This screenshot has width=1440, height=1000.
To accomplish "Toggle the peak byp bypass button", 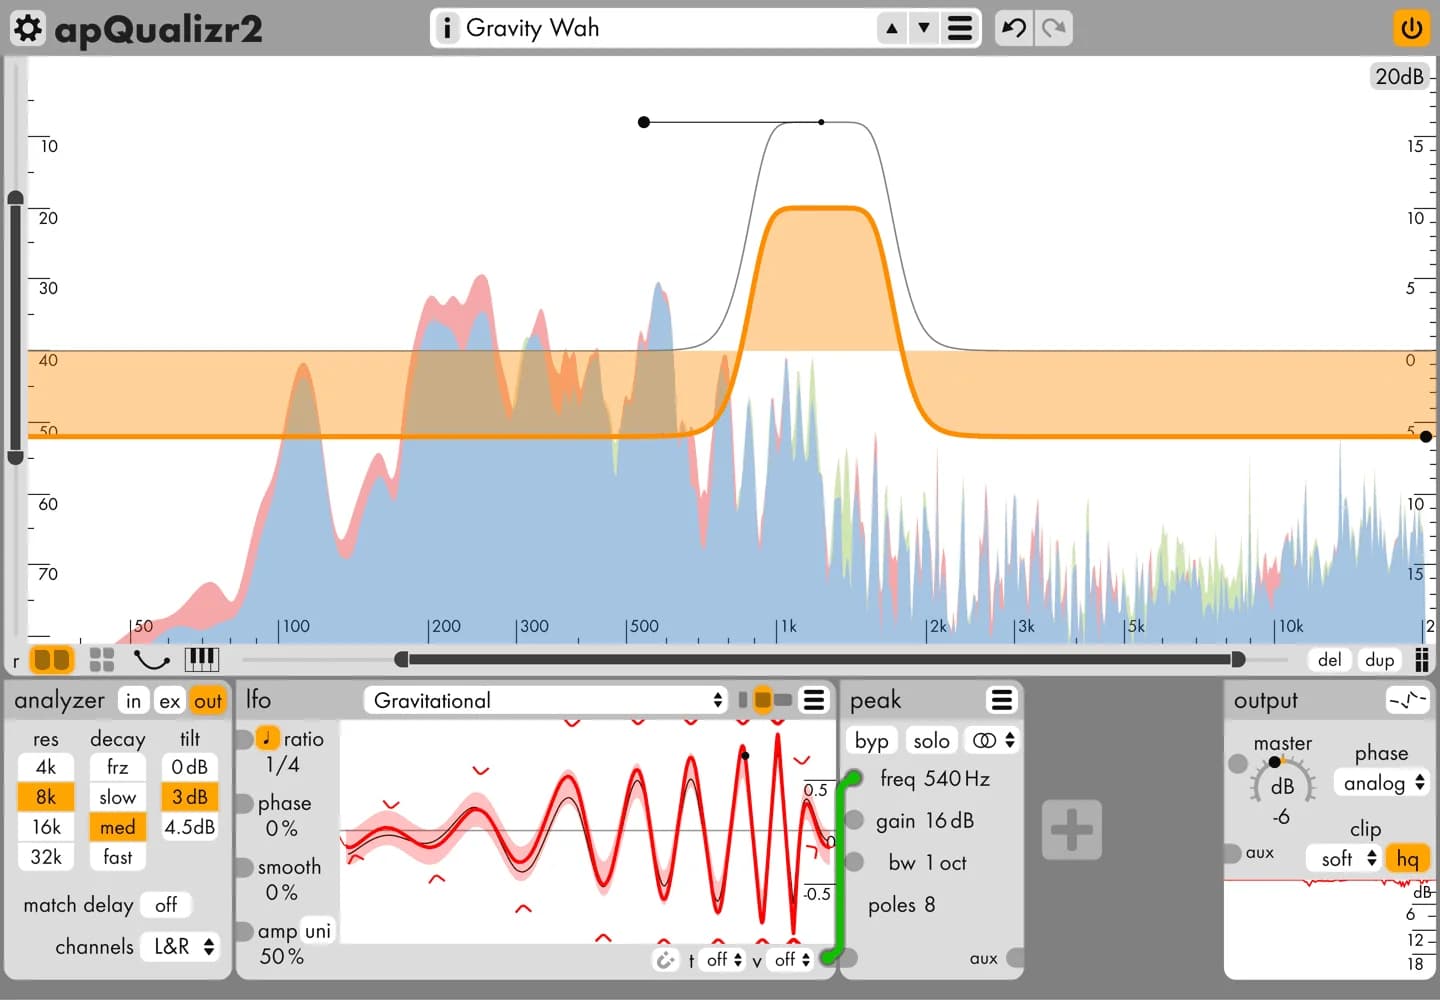I will click(871, 741).
